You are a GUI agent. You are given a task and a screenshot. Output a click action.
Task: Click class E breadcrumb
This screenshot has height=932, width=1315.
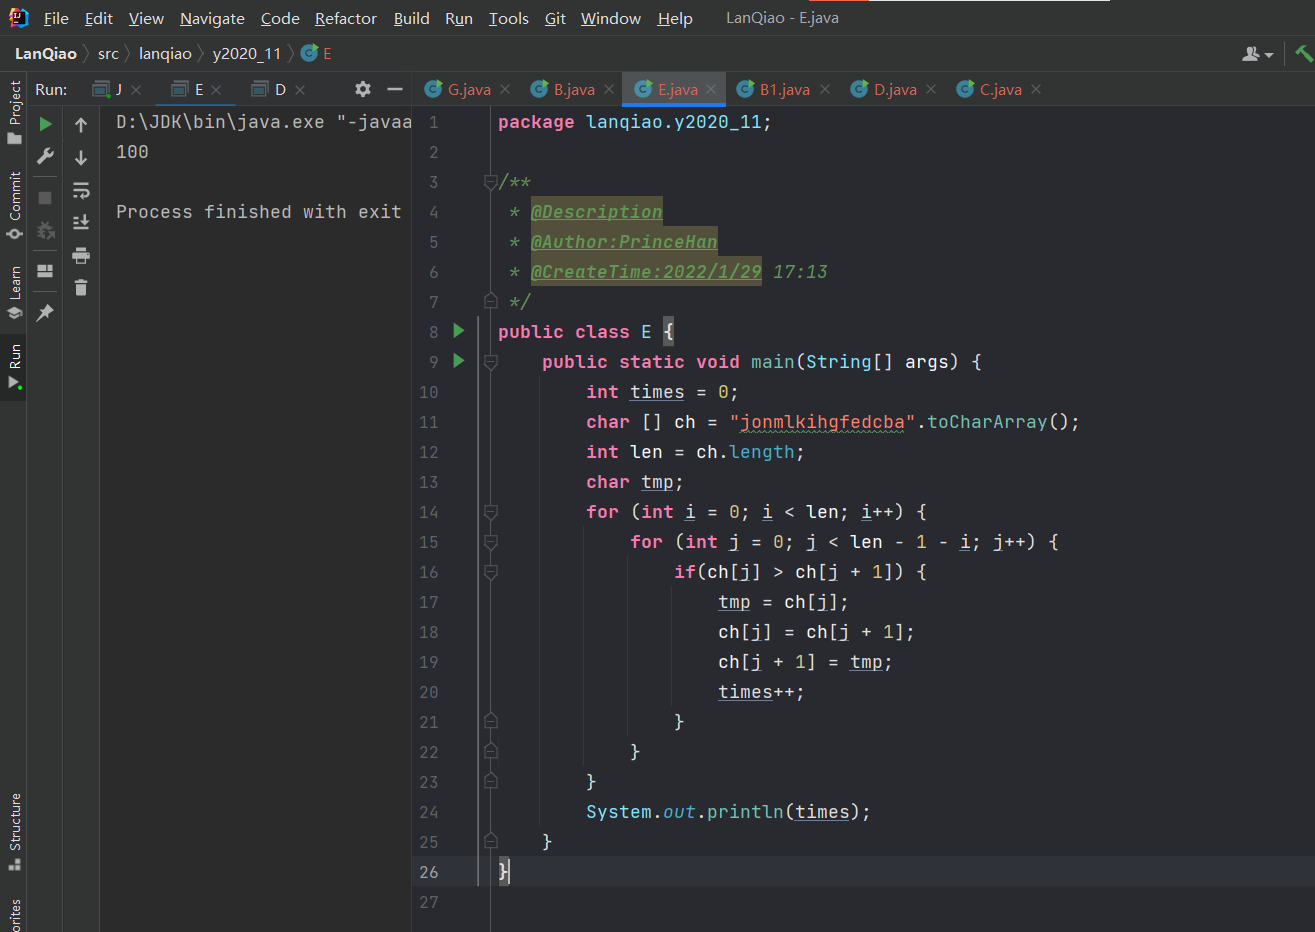tap(316, 54)
